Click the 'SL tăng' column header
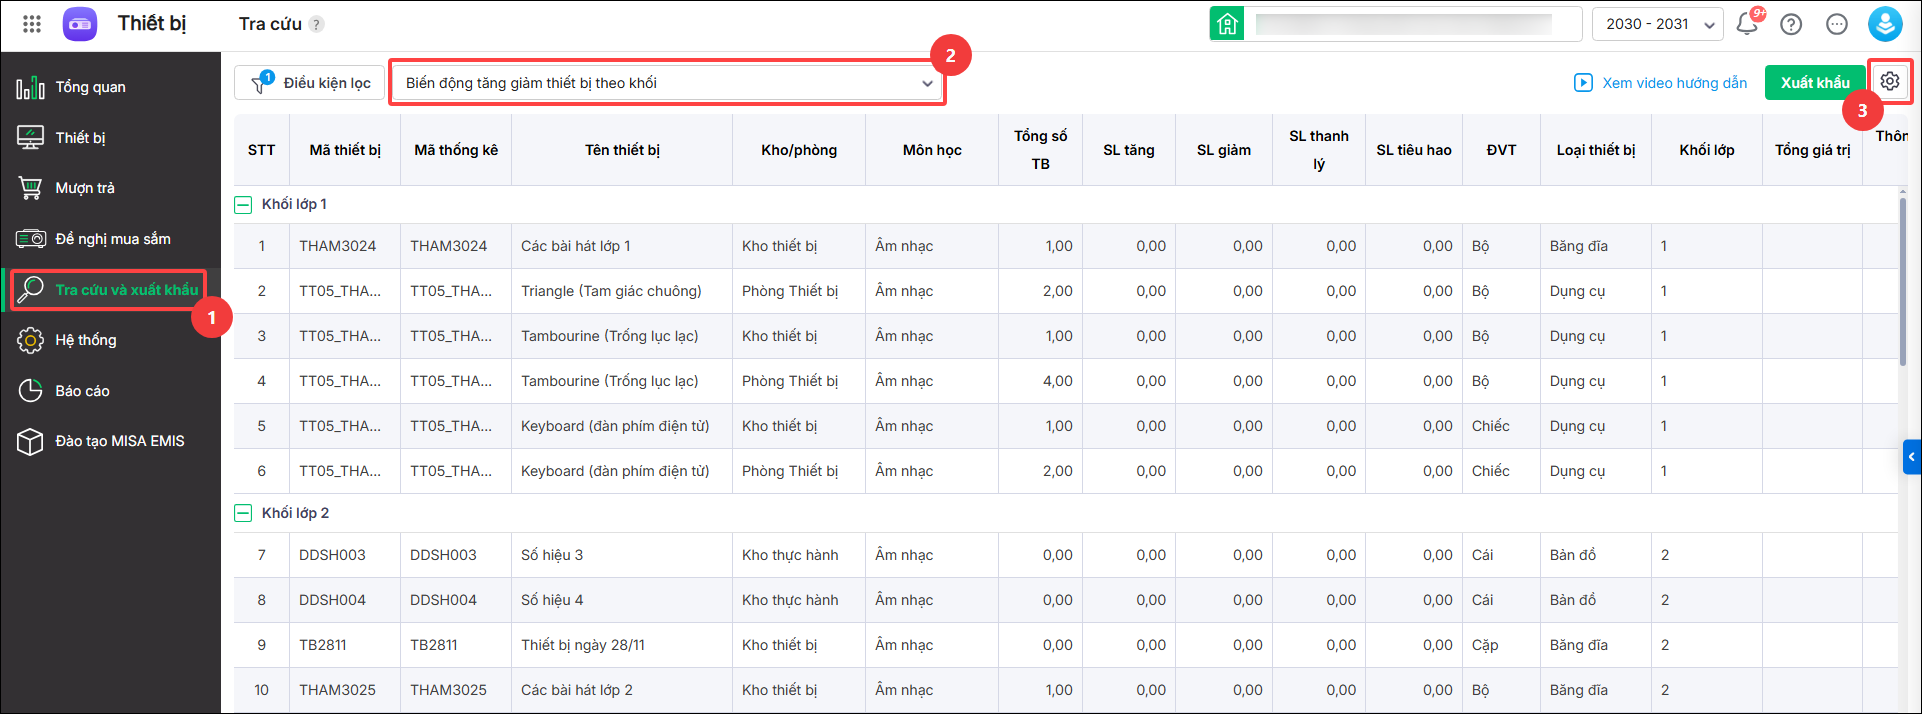This screenshot has width=1922, height=714. [1129, 150]
